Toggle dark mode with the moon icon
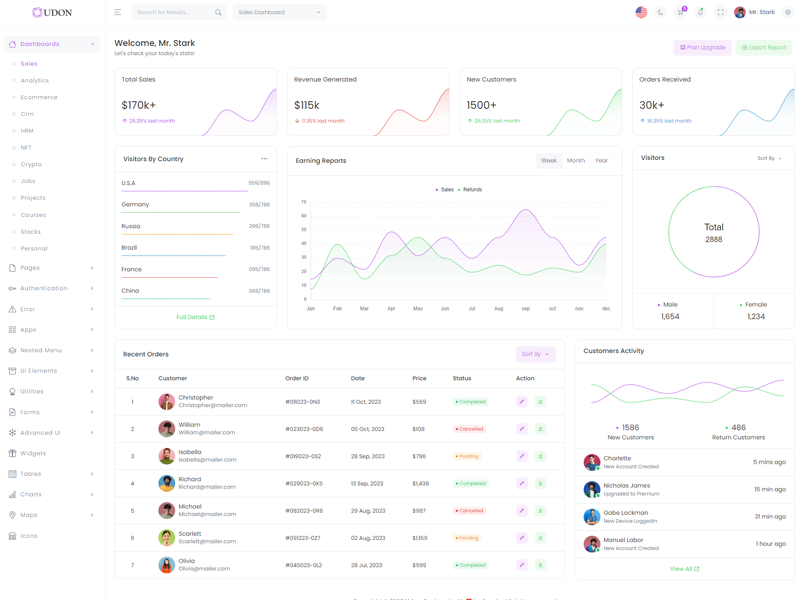The image size is (800, 600). tap(661, 12)
